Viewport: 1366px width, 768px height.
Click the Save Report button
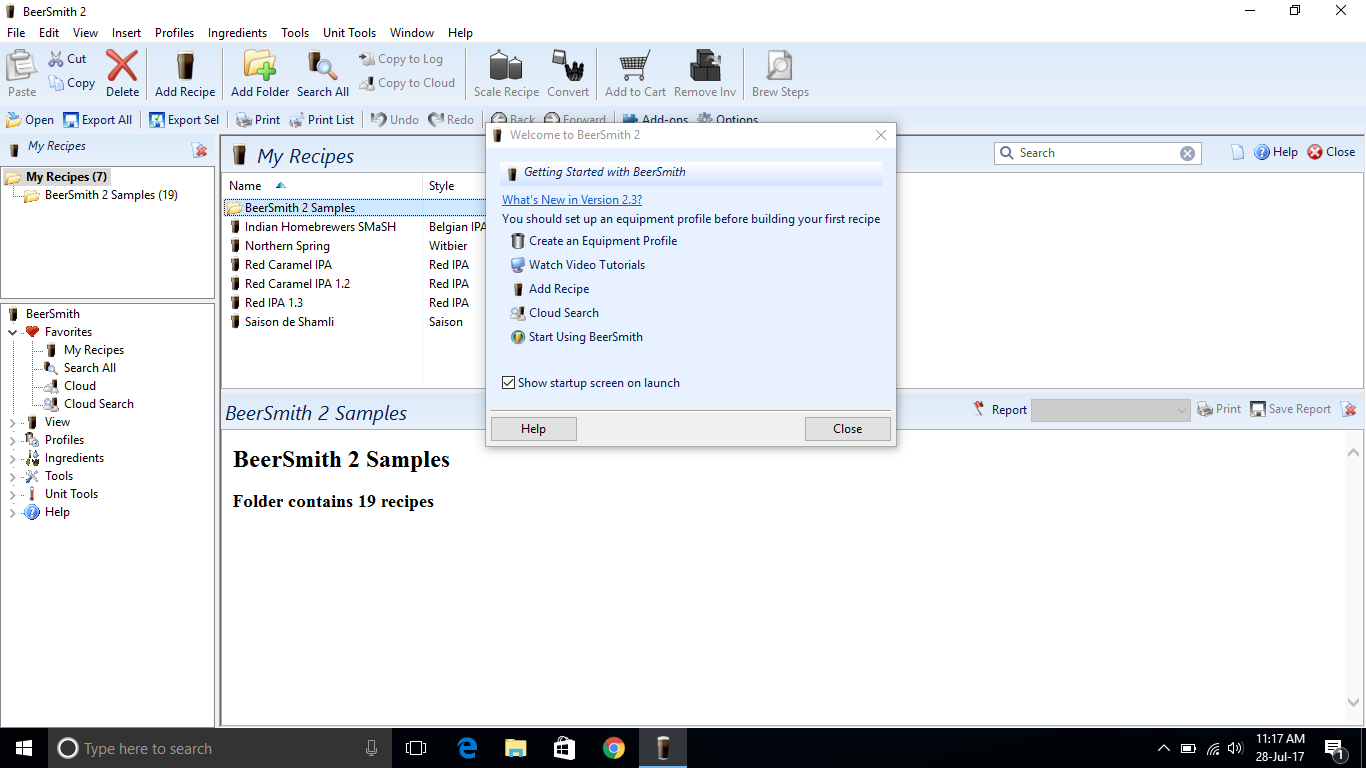(1291, 409)
